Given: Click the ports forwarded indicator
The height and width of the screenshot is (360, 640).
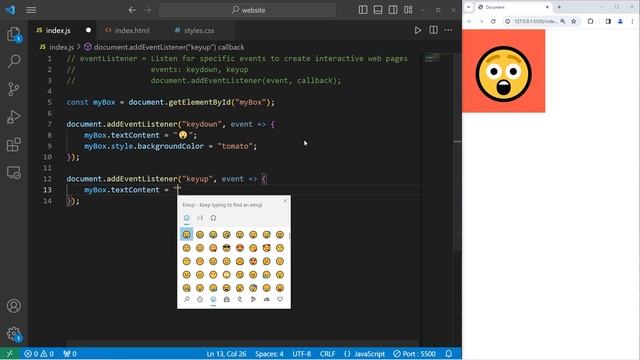Looking at the screenshot, I should coord(70,354).
